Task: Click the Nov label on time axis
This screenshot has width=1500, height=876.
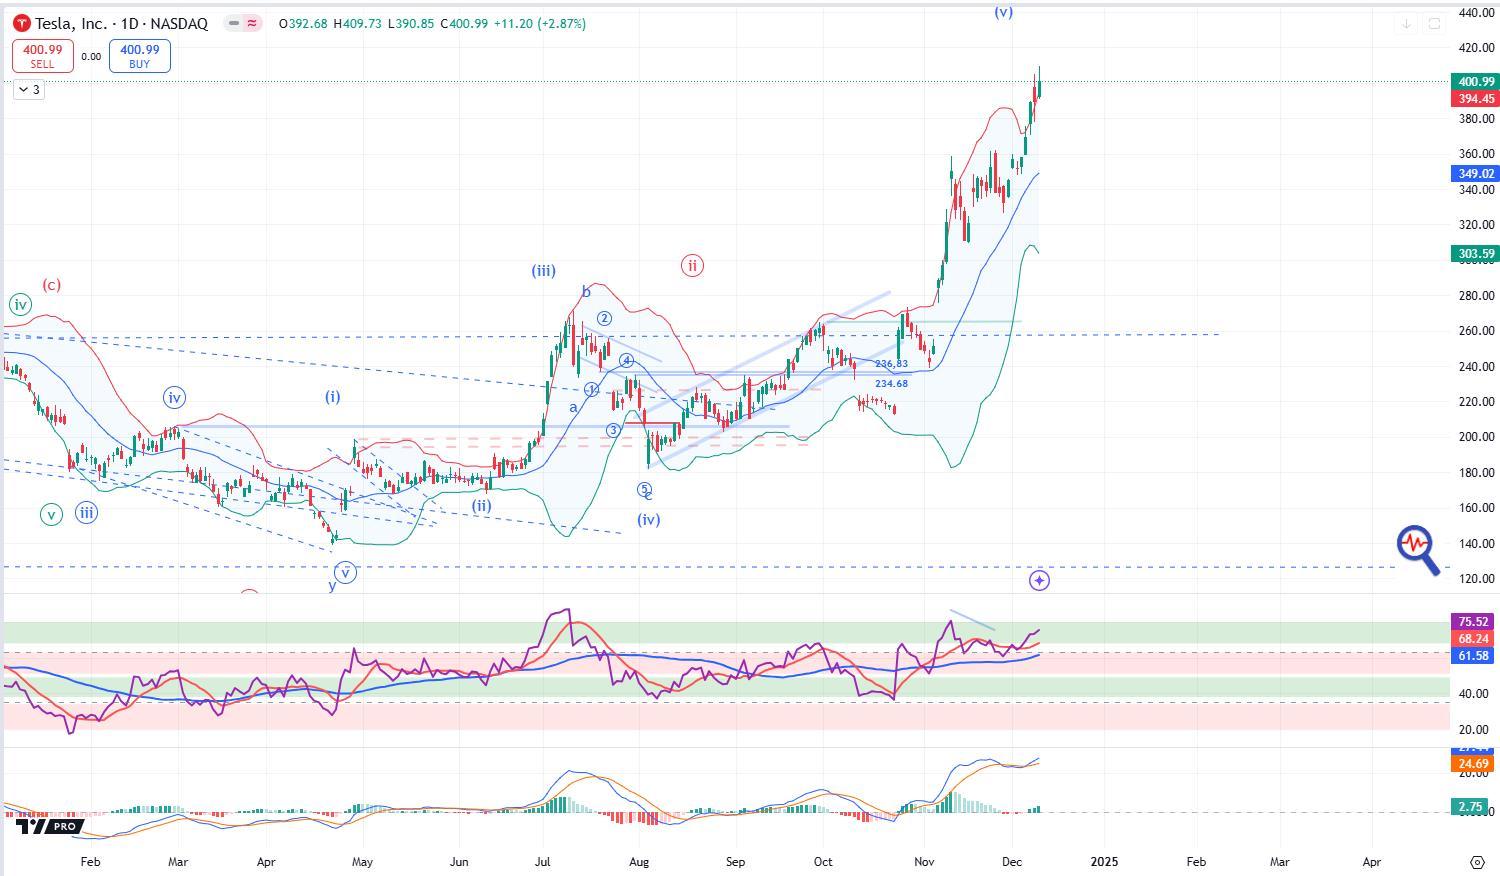Action: coord(925,861)
